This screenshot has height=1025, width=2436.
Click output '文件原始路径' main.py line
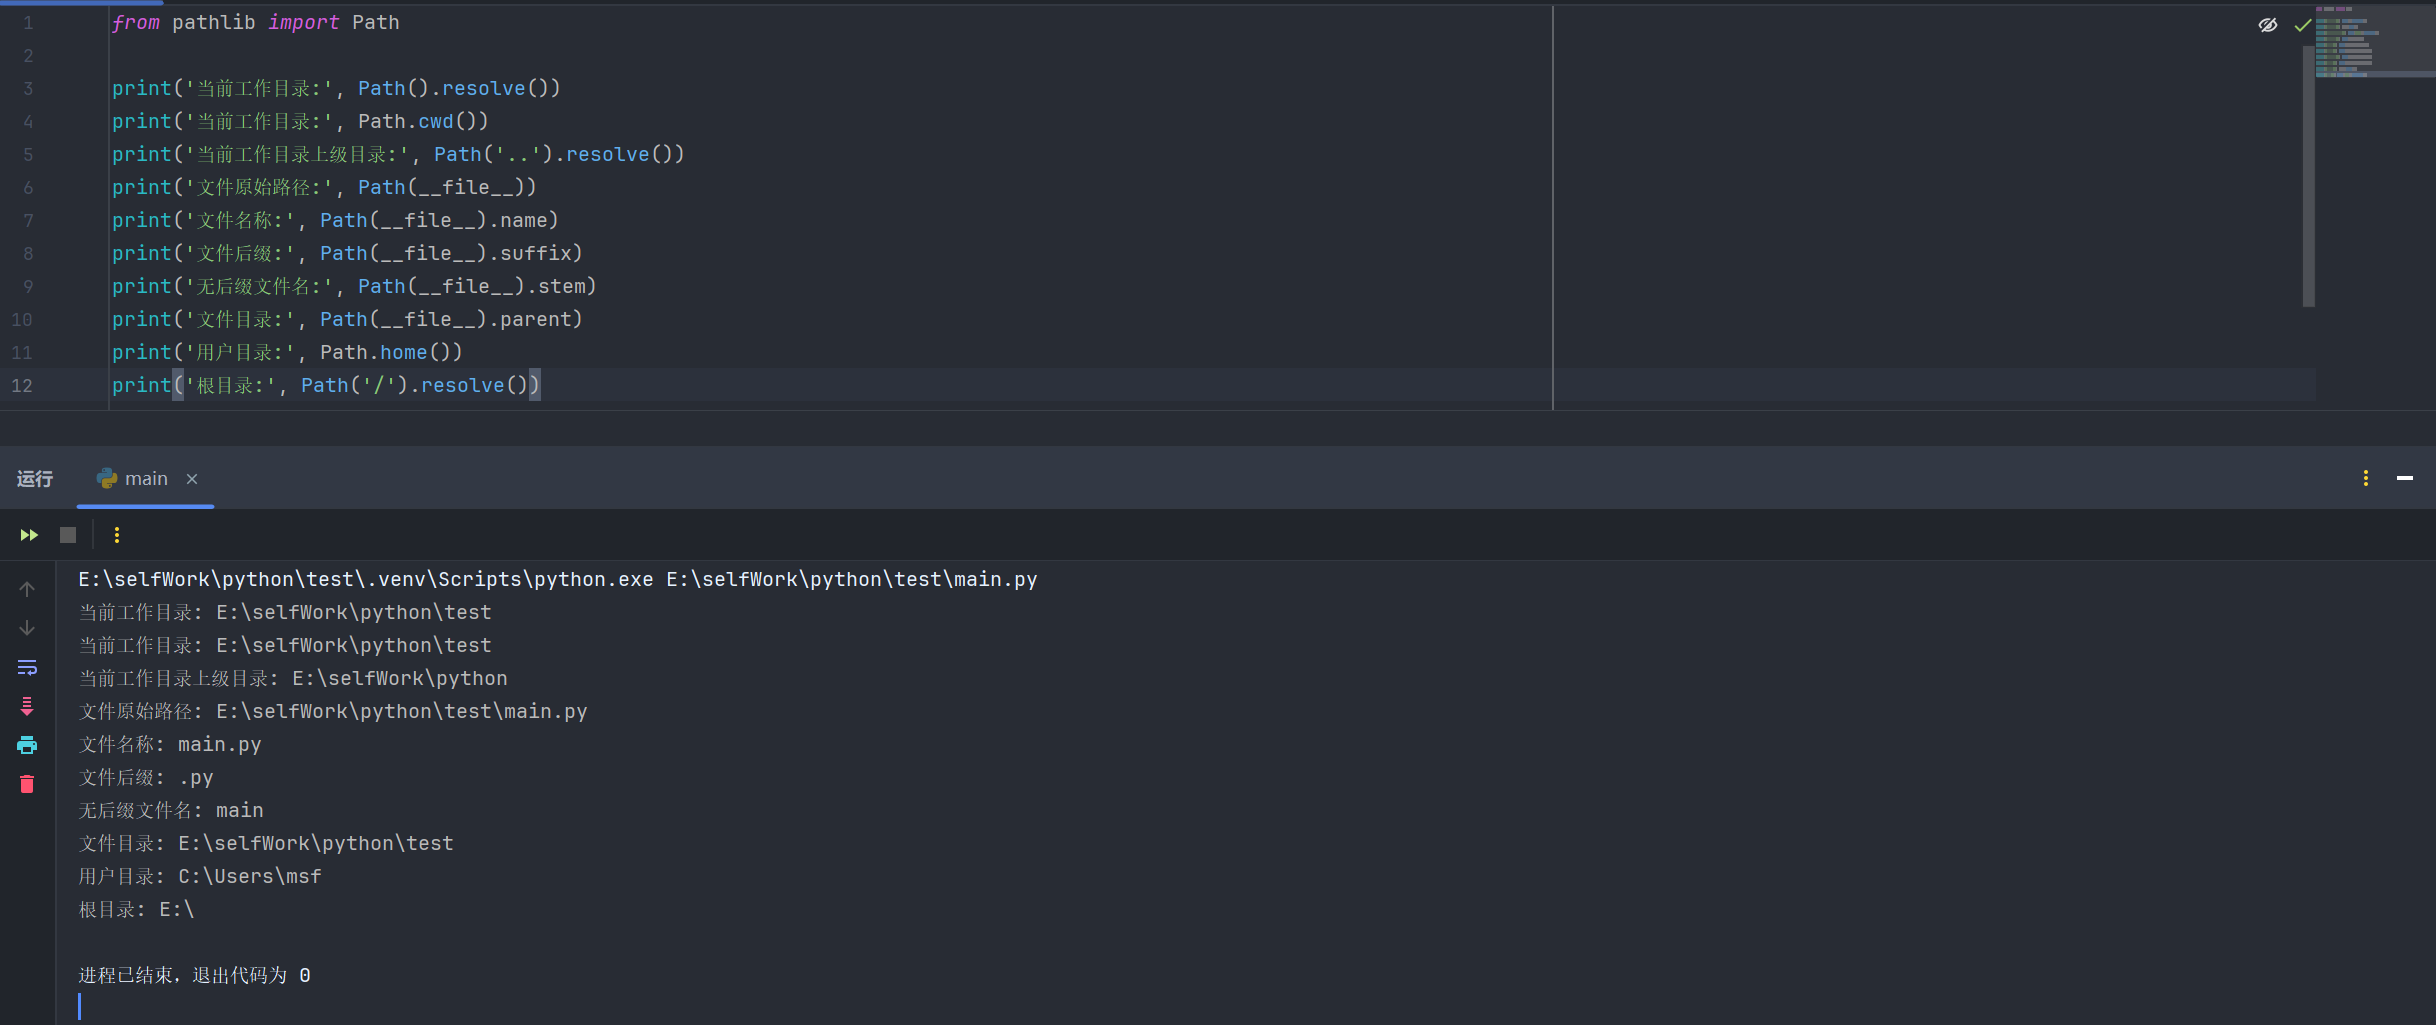[x=333, y=711]
